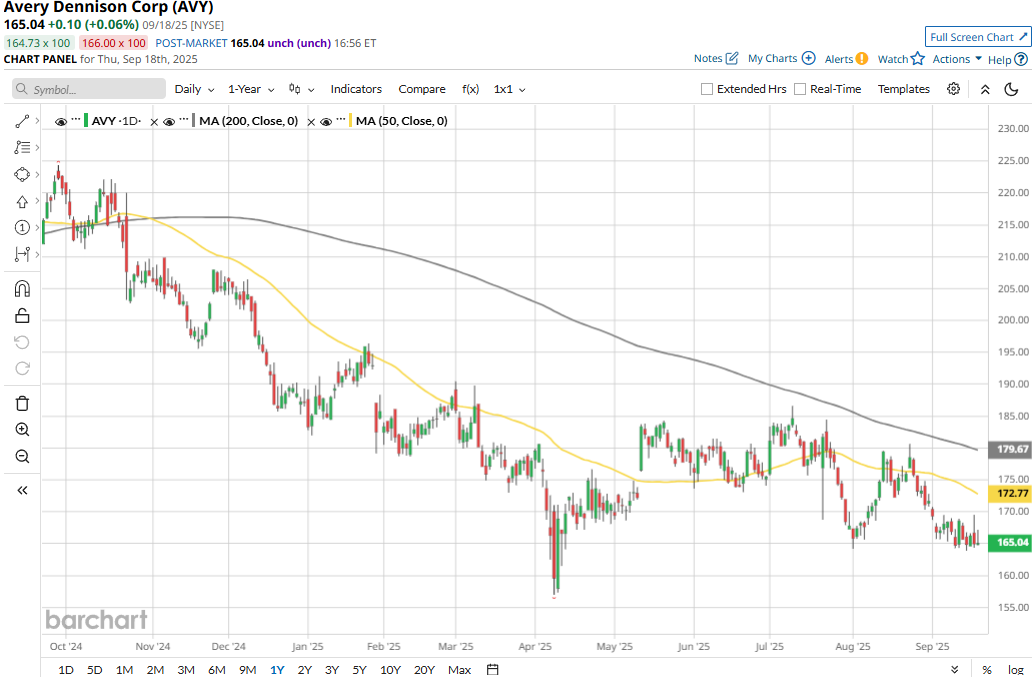Expand more options double chevron at bottom
Viewport: 1032px width, 677px height.
pyautogui.click(x=955, y=670)
